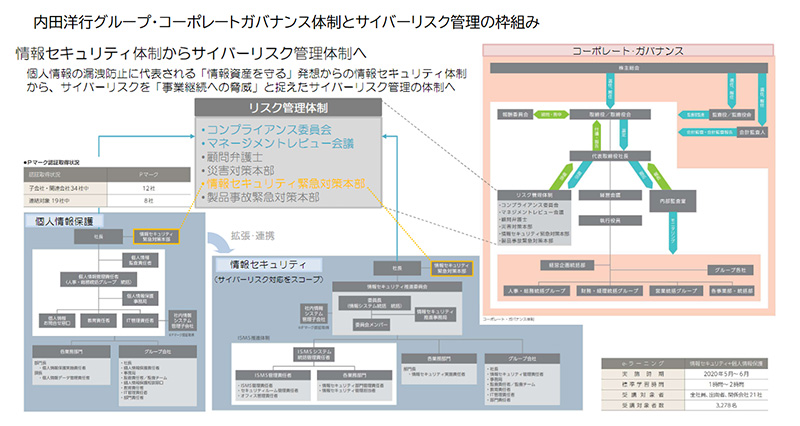This screenshot has height=426, width=800.
Task: Click yellow-outlined 緊急対策本部 box in 個人情報保護 panel
Action: [156, 236]
